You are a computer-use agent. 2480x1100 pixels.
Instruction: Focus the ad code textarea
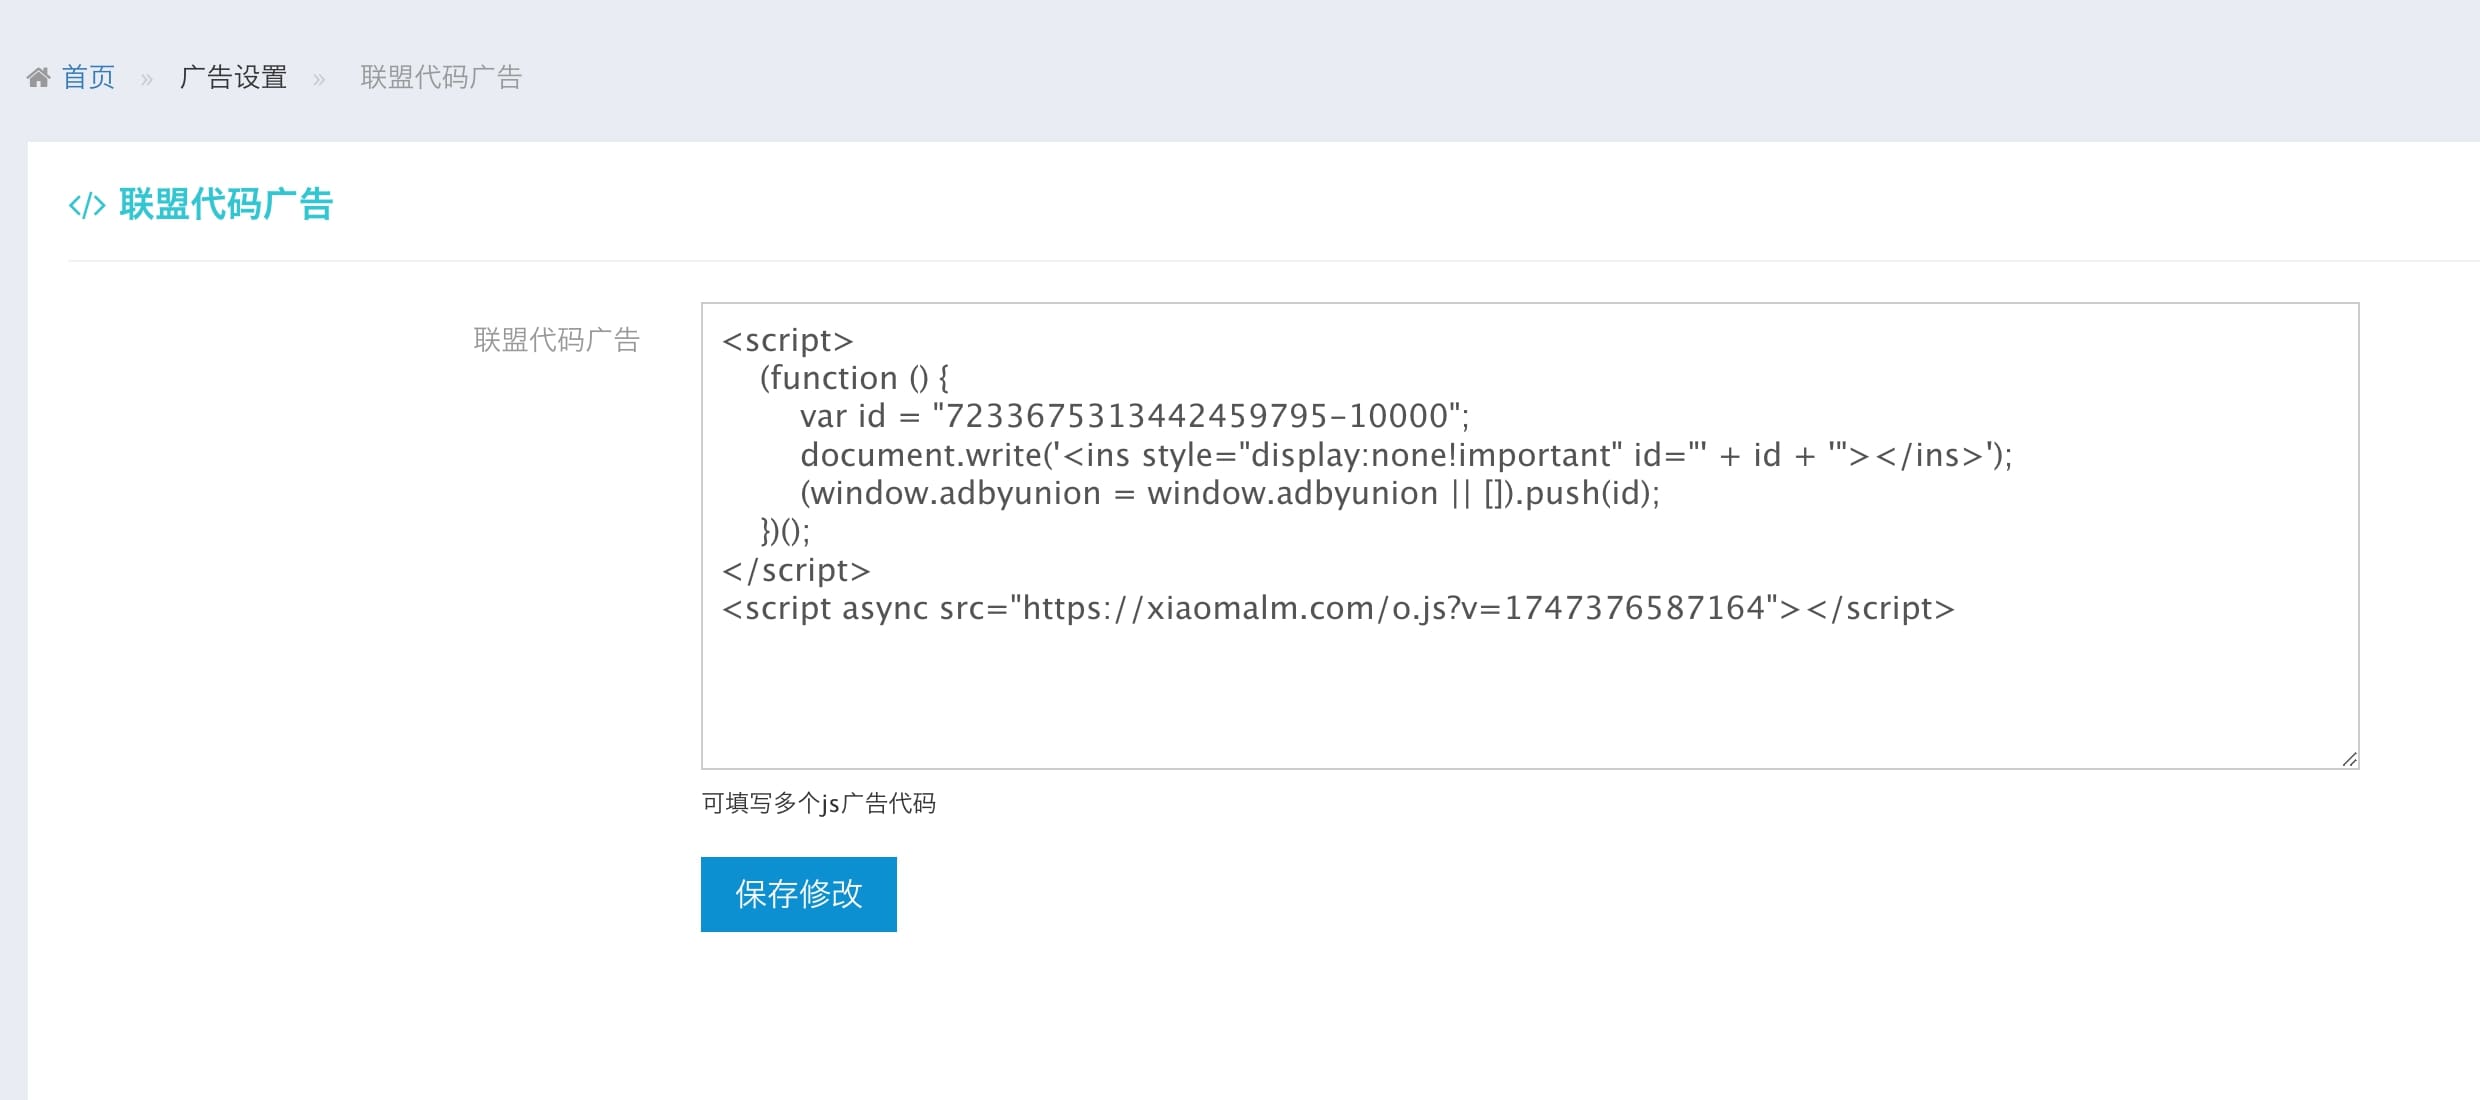(1530, 536)
